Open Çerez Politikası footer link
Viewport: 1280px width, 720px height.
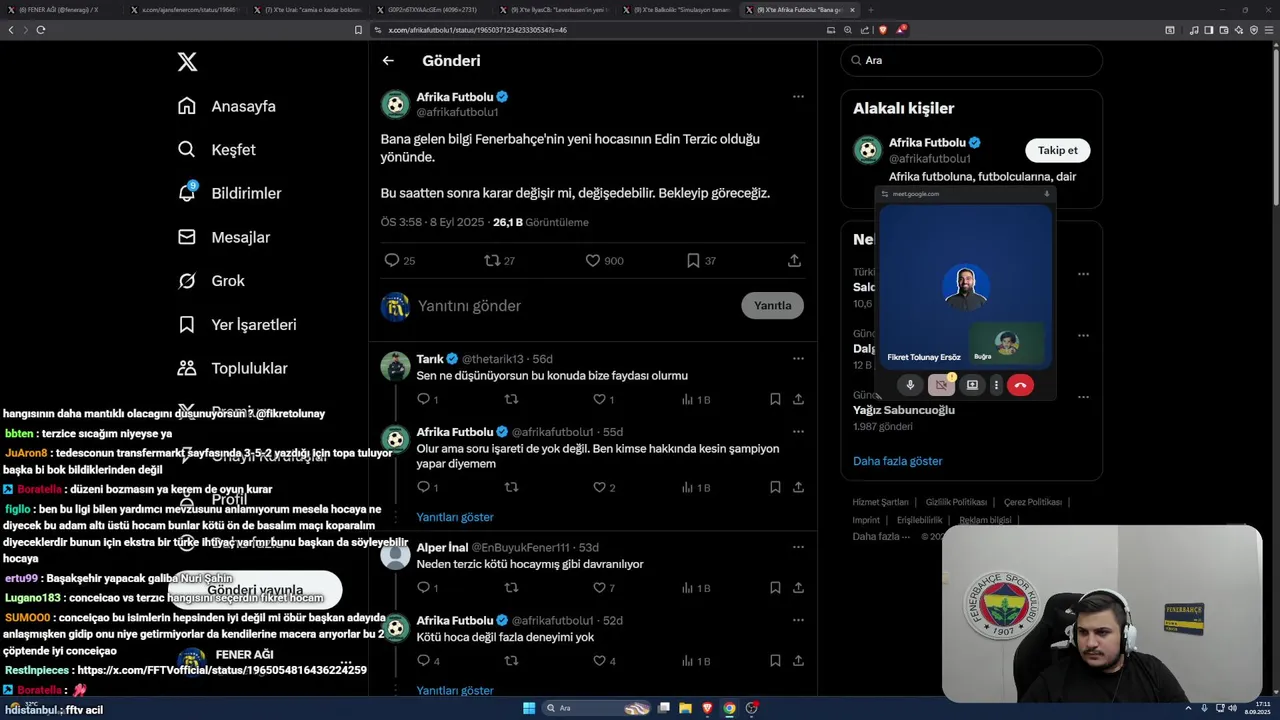[1033, 502]
